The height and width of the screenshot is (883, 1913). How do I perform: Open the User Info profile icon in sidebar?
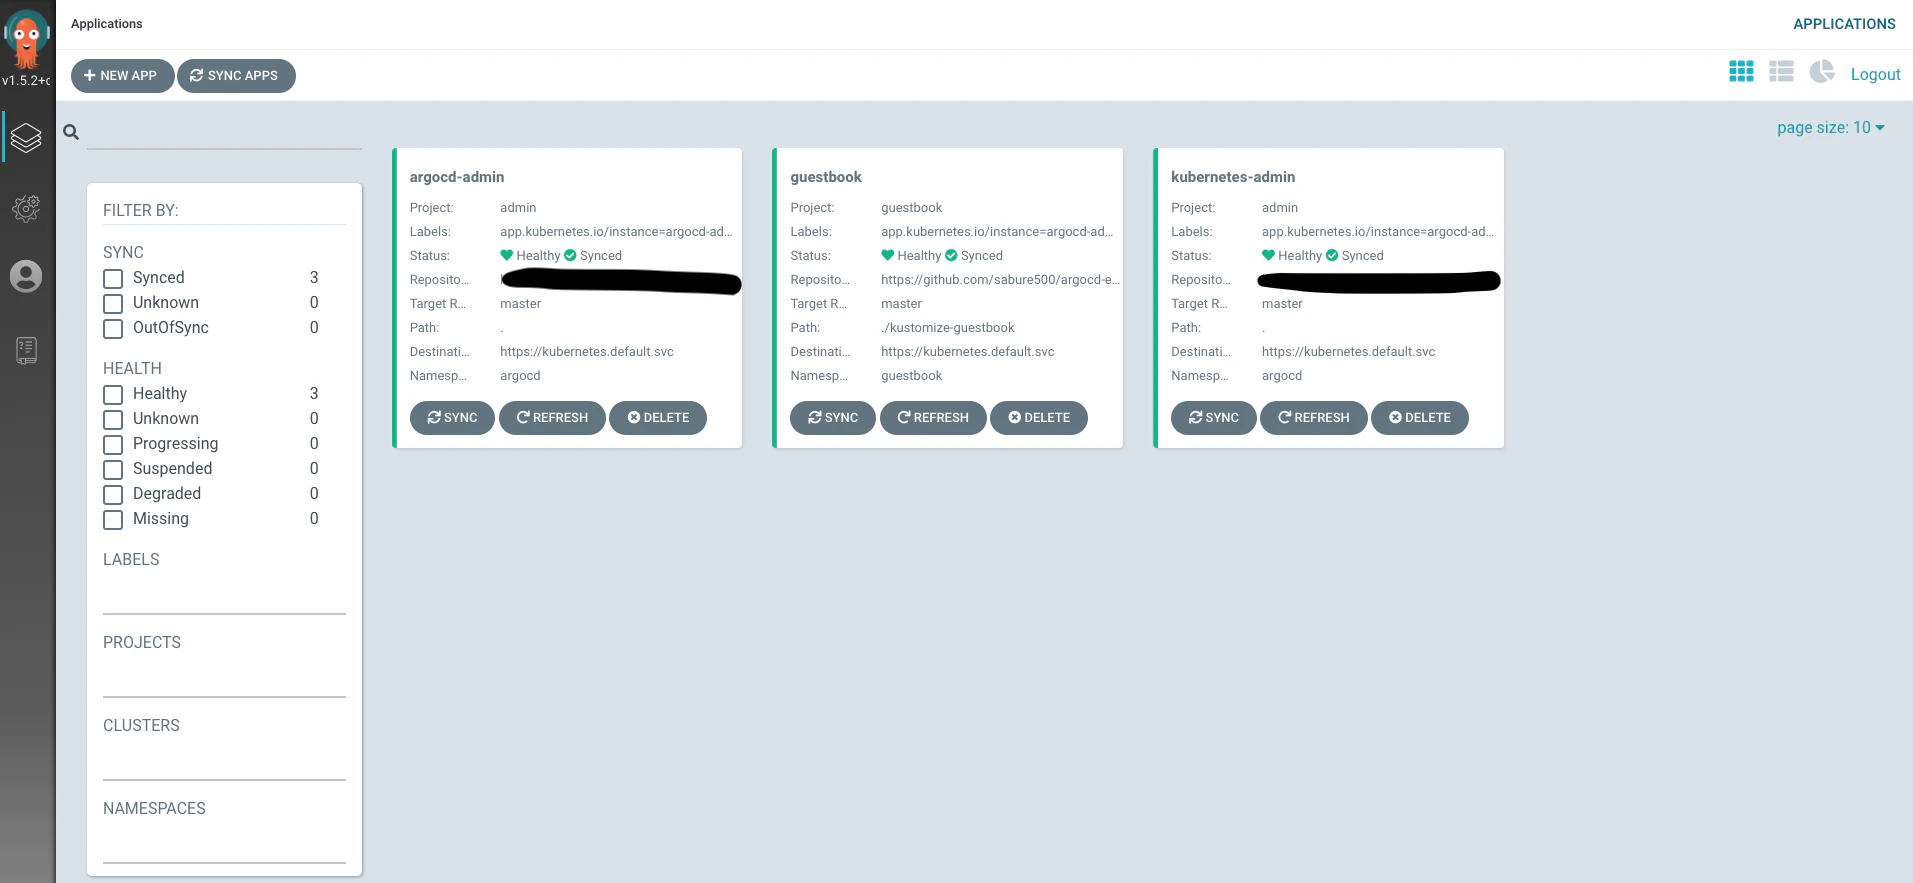tap(26, 276)
